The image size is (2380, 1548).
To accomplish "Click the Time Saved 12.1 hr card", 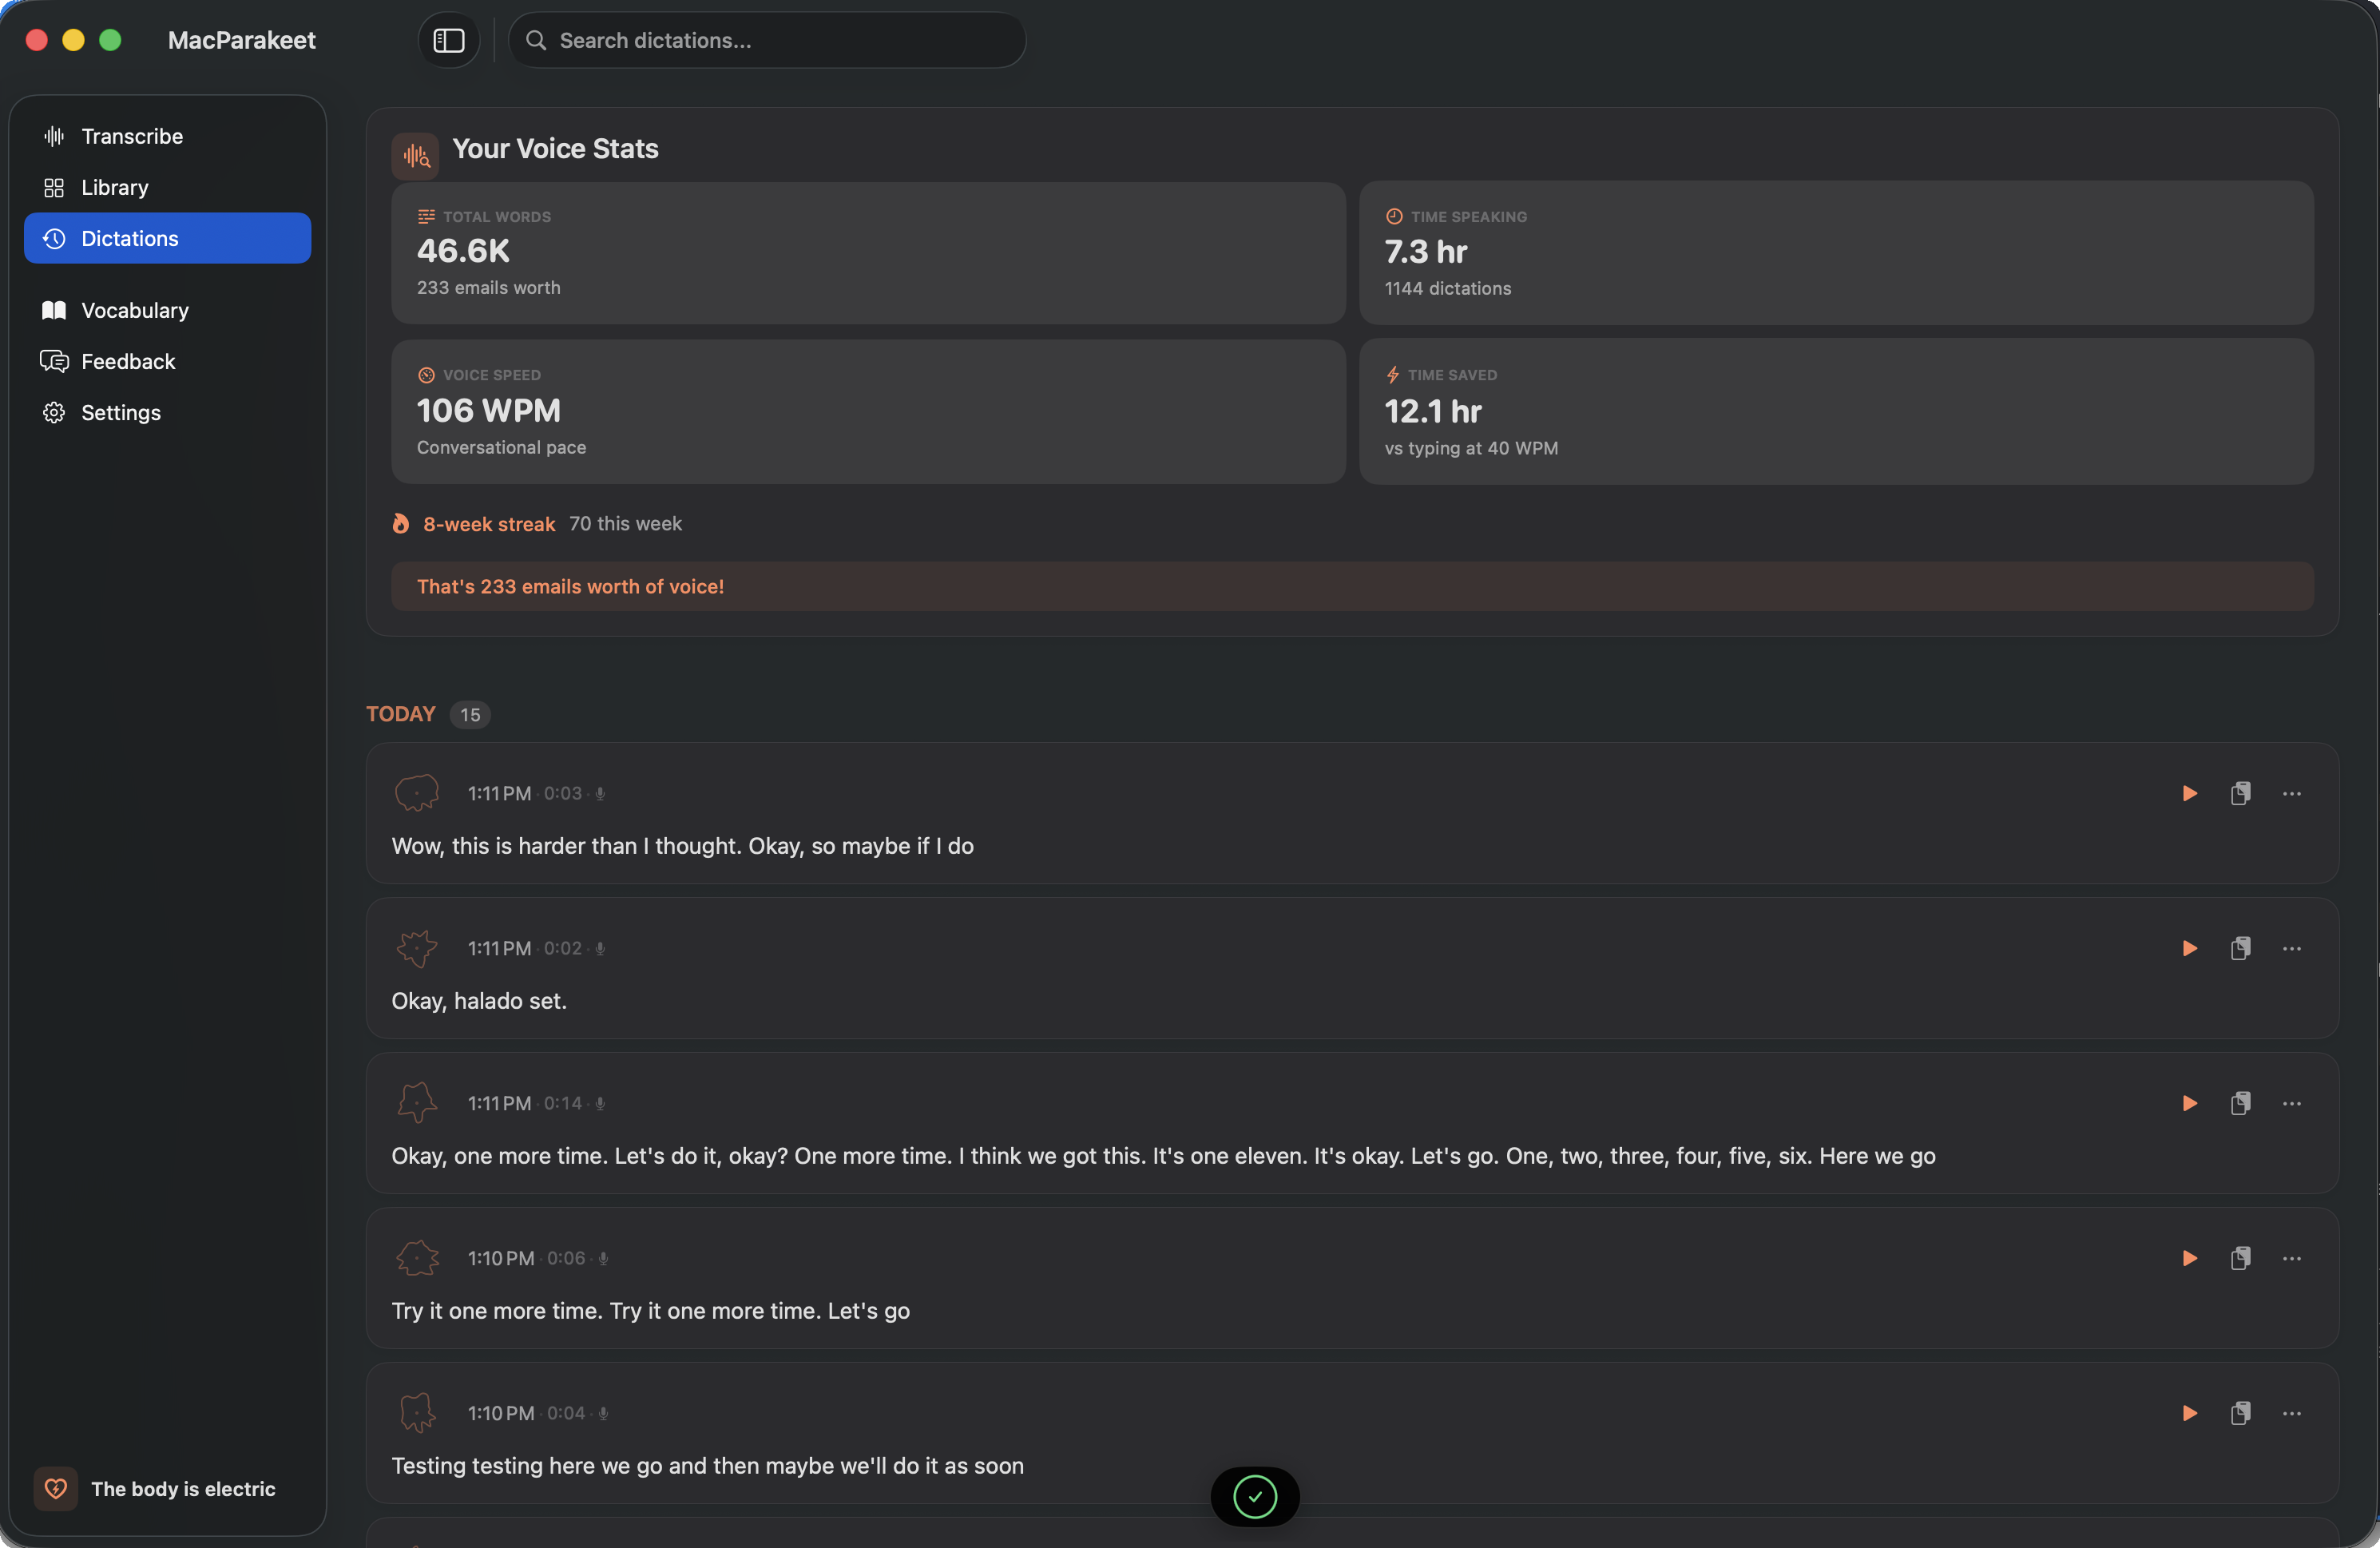I will [x=1836, y=411].
